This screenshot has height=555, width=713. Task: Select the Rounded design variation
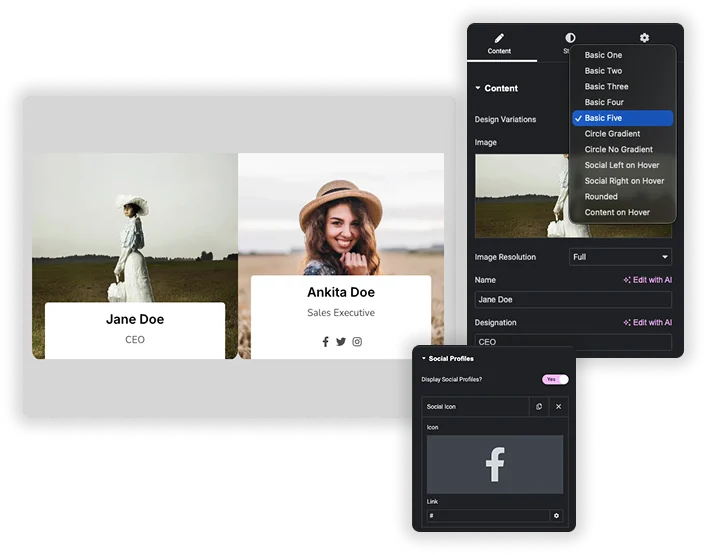tap(601, 196)
